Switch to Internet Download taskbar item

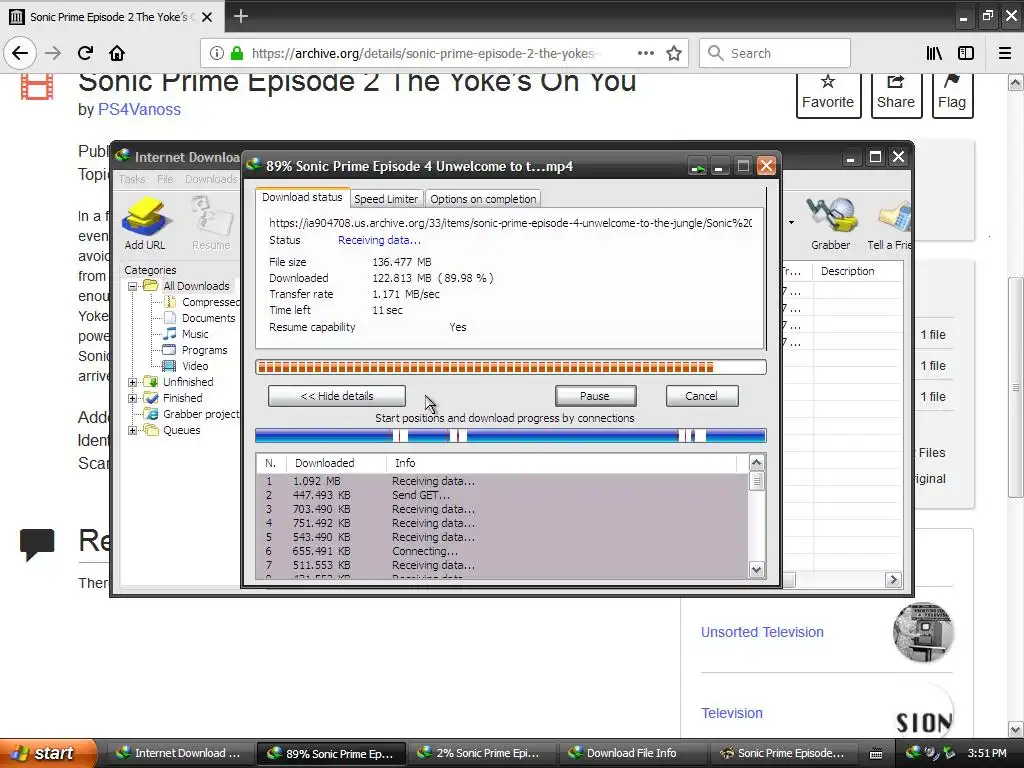click(x=178, y=753)
